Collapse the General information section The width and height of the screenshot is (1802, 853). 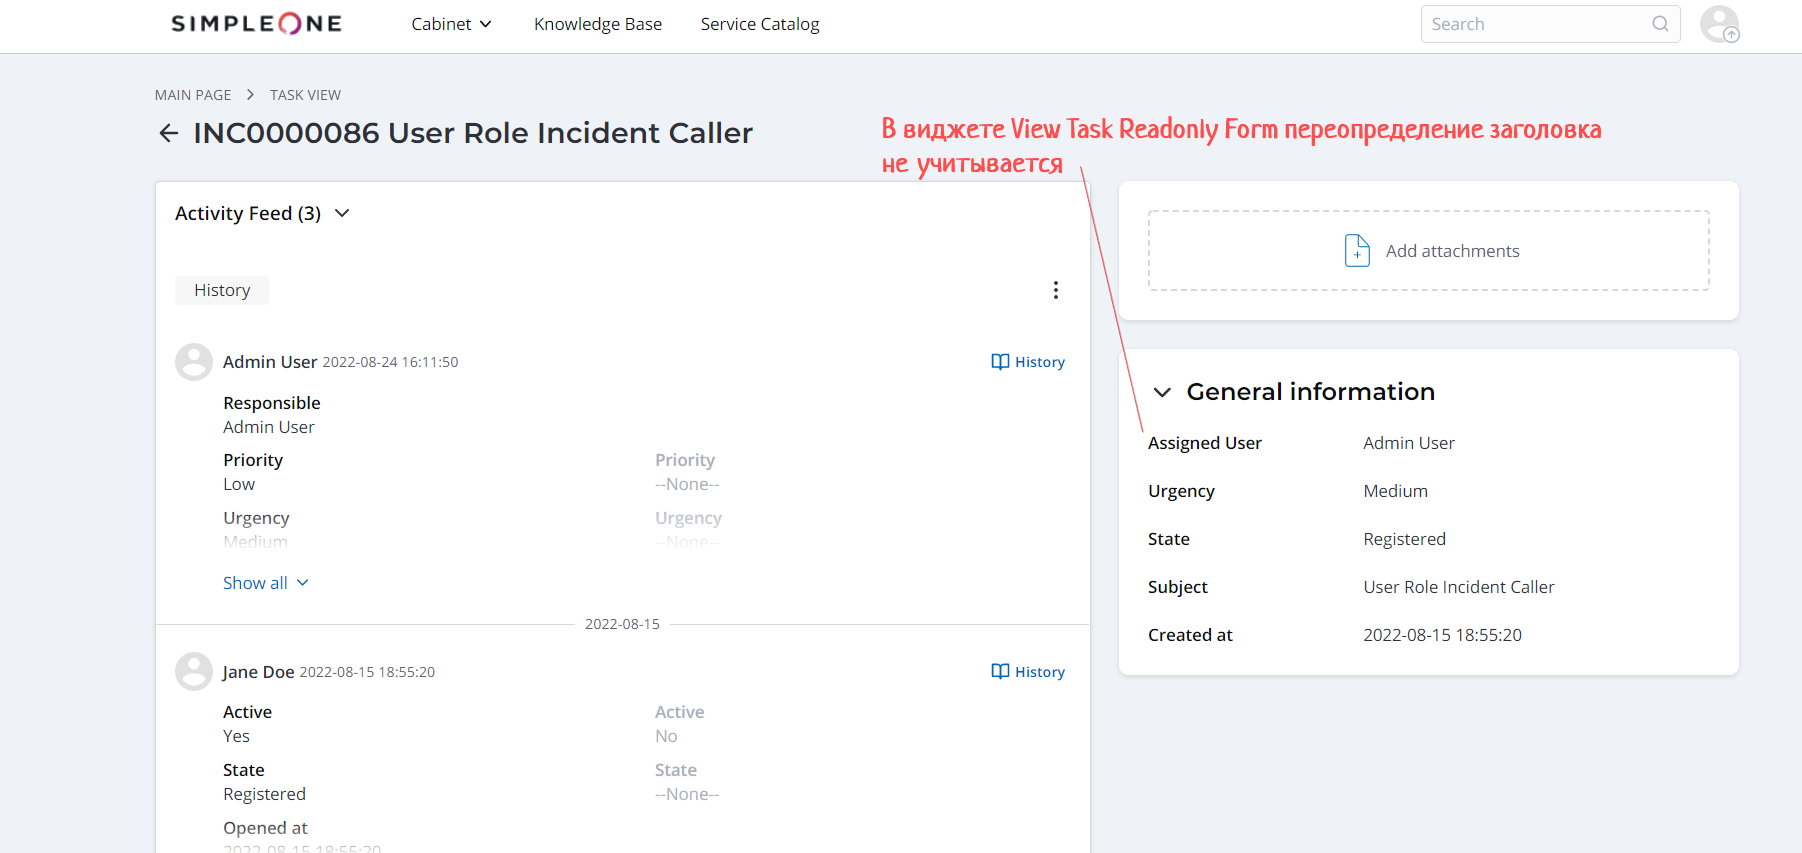pos(1162,392)
